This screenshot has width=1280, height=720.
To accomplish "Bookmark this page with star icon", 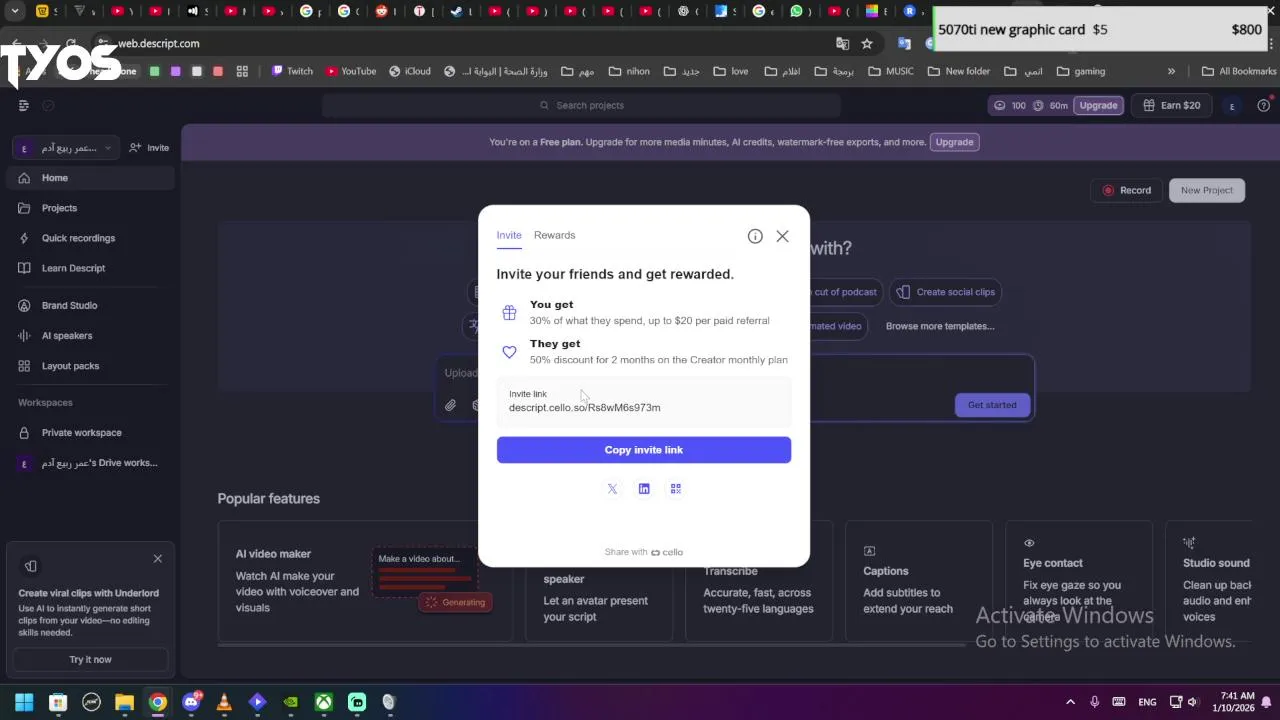I will point(867,44).
